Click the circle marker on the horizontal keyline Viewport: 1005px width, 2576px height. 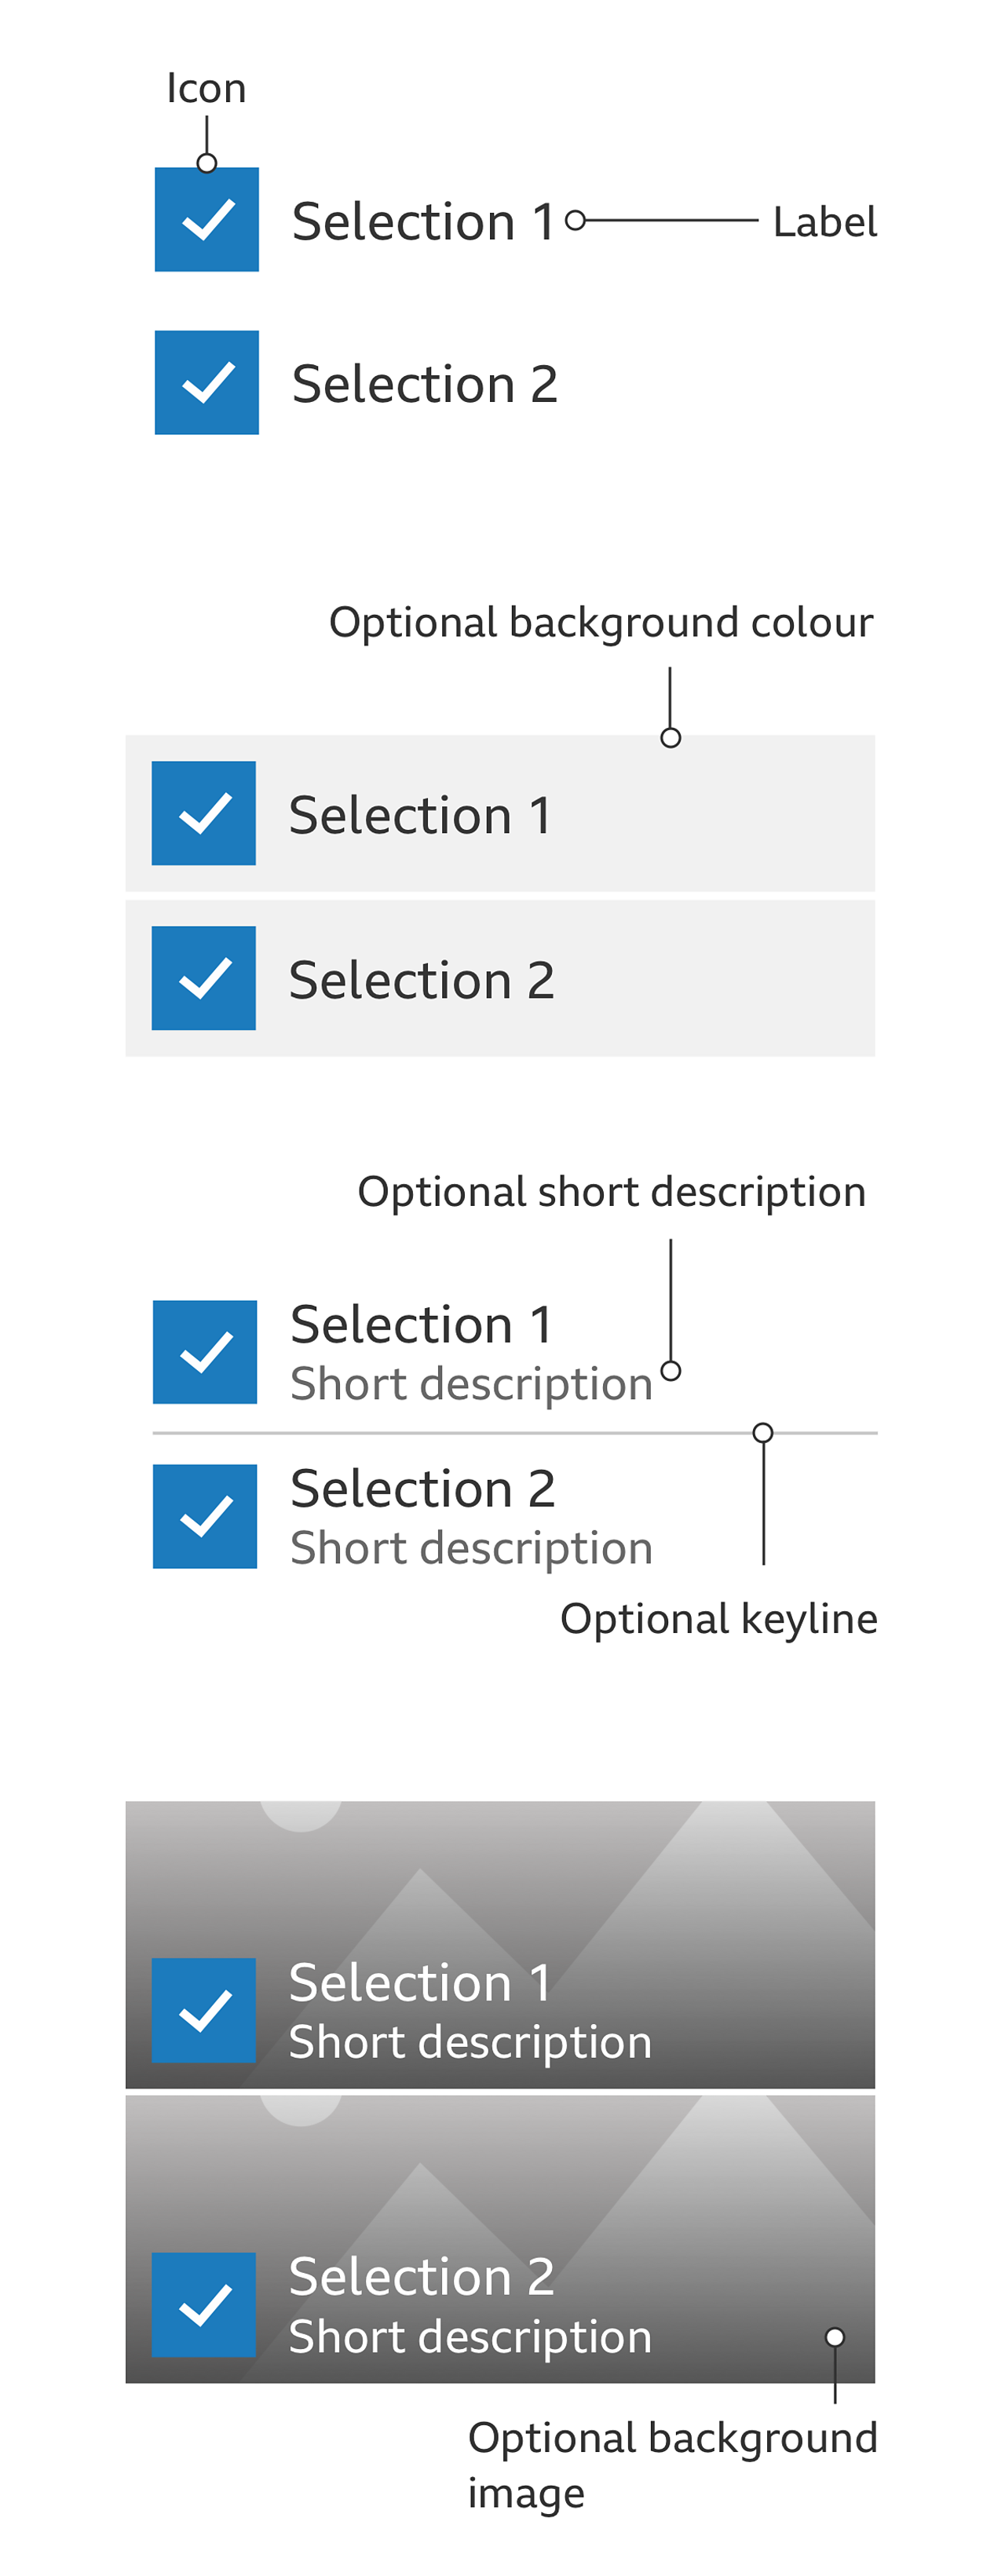coord(762,1432)
